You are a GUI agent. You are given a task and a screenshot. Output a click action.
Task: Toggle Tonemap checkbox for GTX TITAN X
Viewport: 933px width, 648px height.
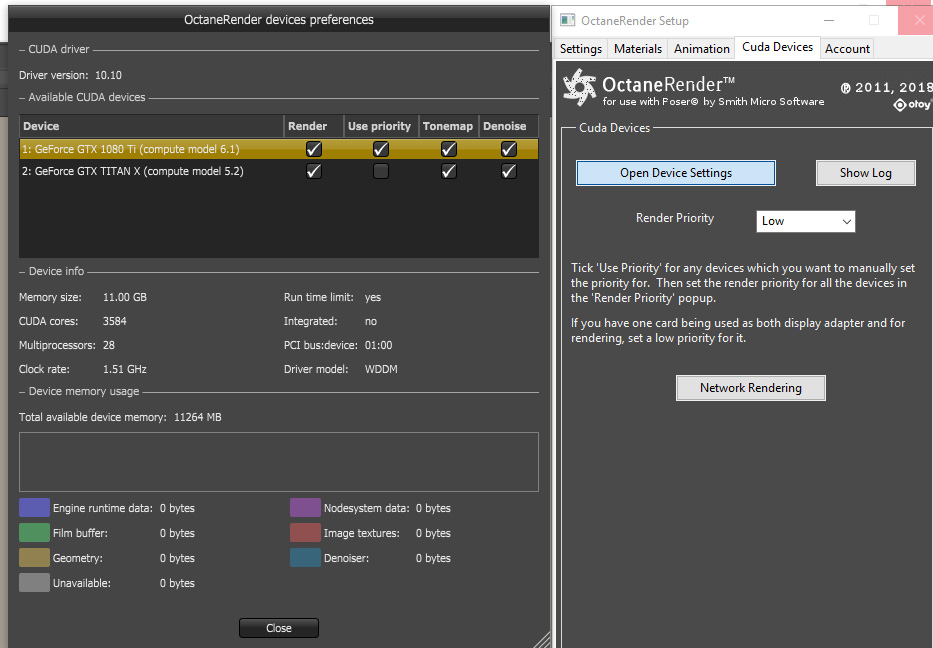[449, 171]
